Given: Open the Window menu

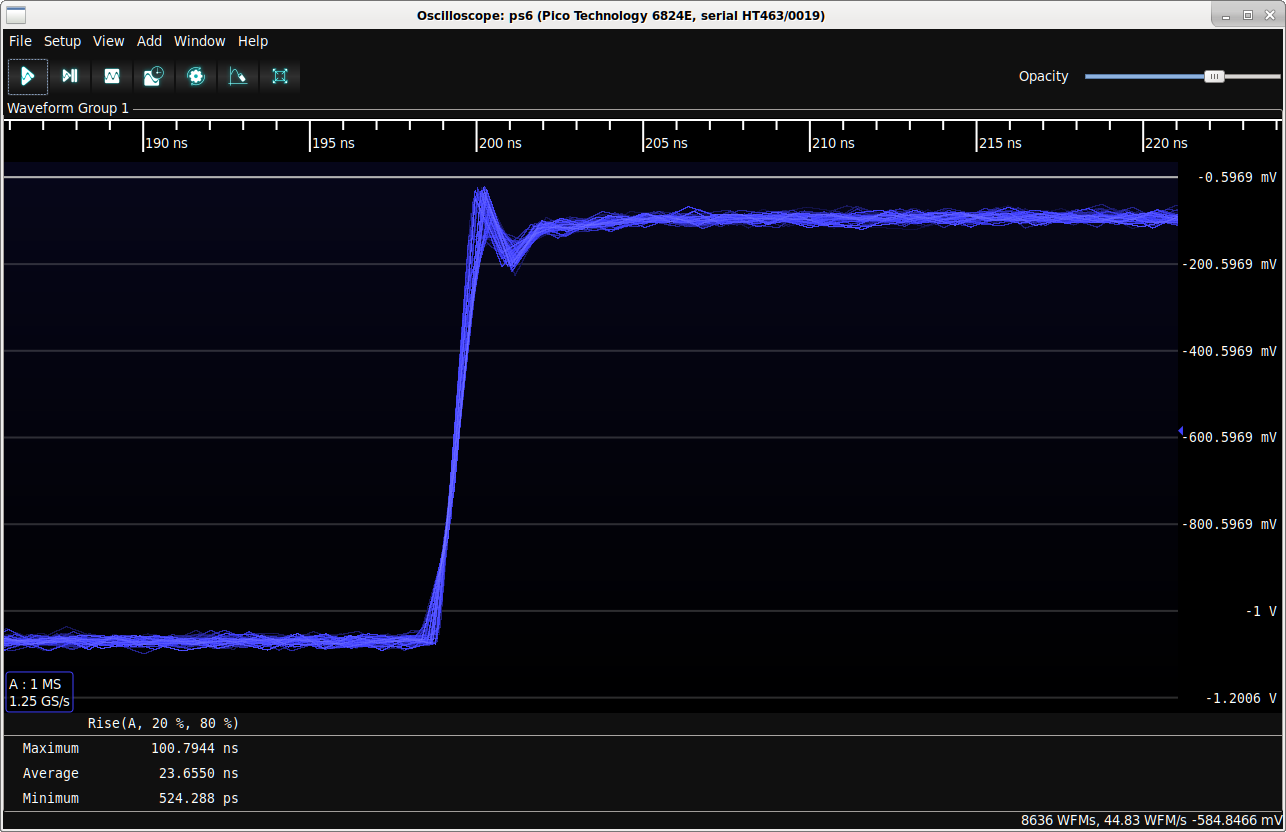Looking at the screenshot, I should coord(200,41).
